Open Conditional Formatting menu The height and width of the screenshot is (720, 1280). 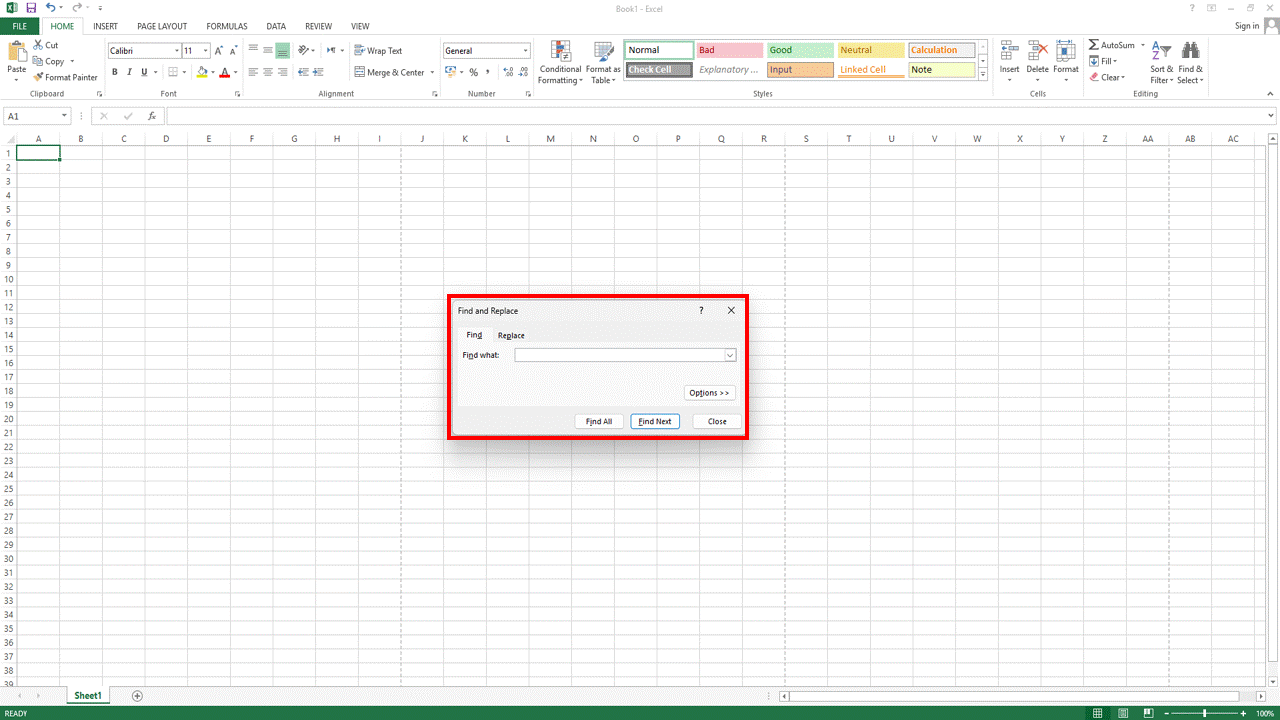click(560, 62)
